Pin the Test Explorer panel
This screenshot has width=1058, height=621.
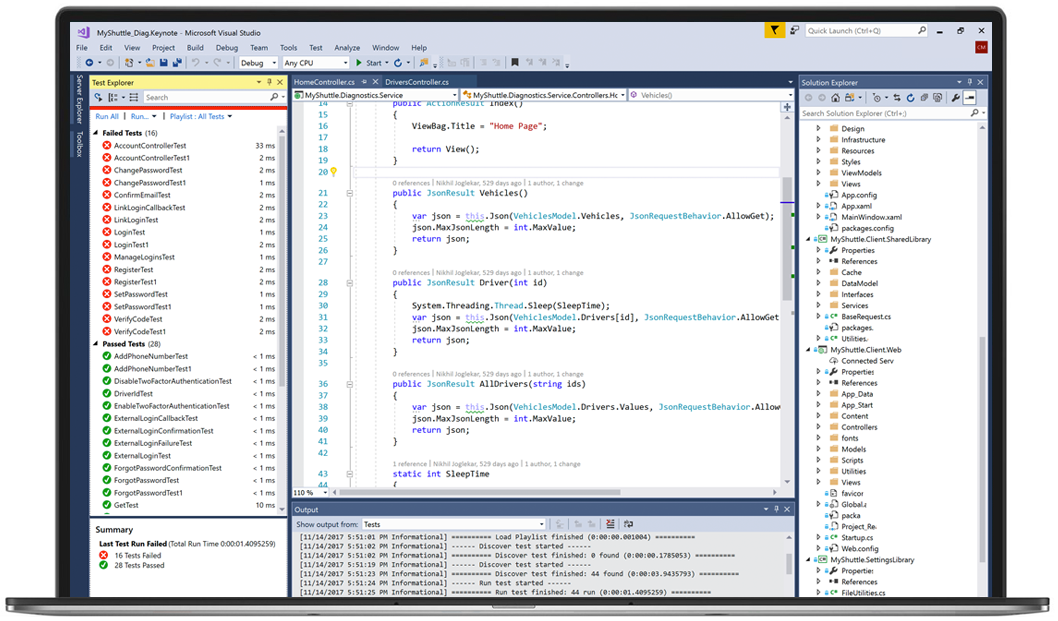tap(268, 82)
